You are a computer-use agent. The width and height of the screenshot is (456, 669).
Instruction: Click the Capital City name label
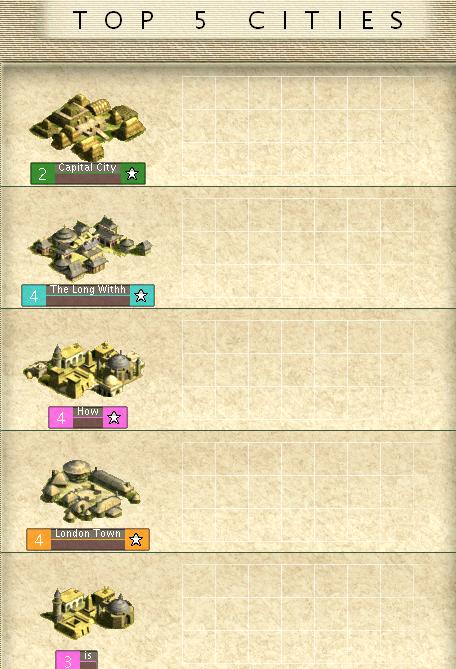click(x=87, y=168)
